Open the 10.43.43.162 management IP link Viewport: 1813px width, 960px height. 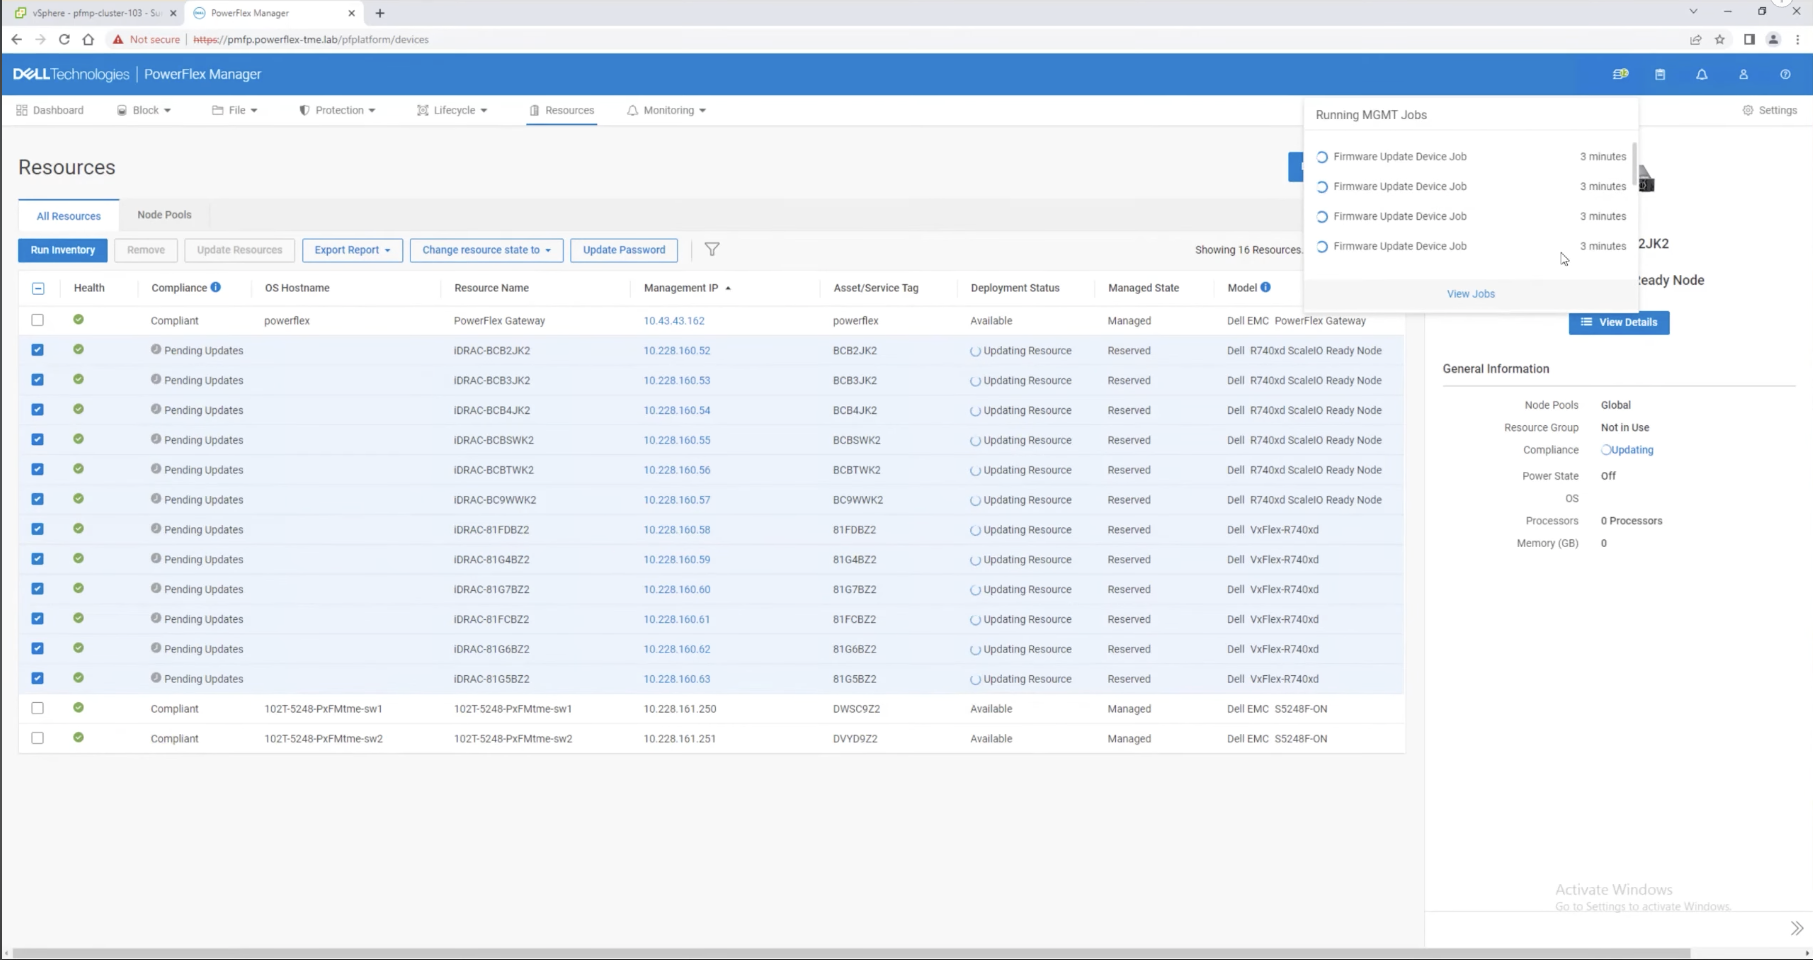(x=674, y=321)
